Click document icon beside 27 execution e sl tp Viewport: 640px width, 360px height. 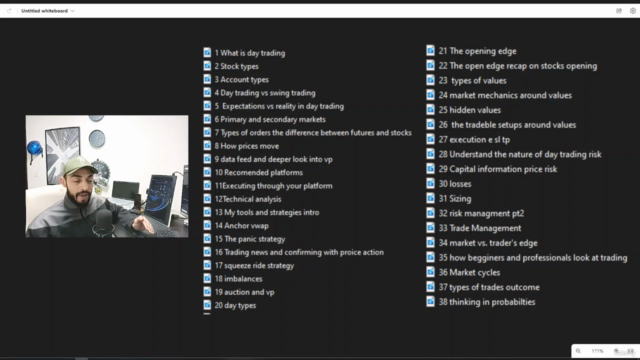pyautogui.click(x=431, y=139)
